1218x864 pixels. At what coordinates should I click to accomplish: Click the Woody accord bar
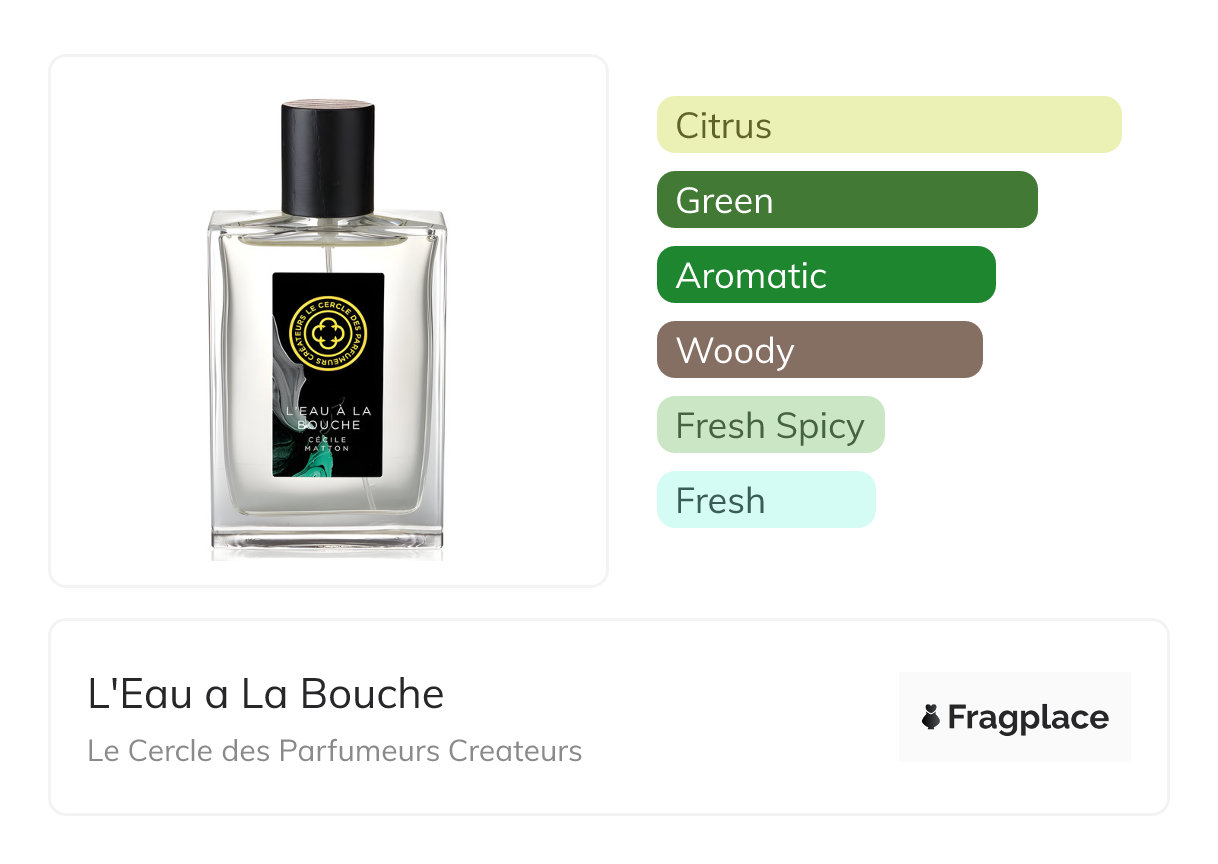click(x=820, y=350)
